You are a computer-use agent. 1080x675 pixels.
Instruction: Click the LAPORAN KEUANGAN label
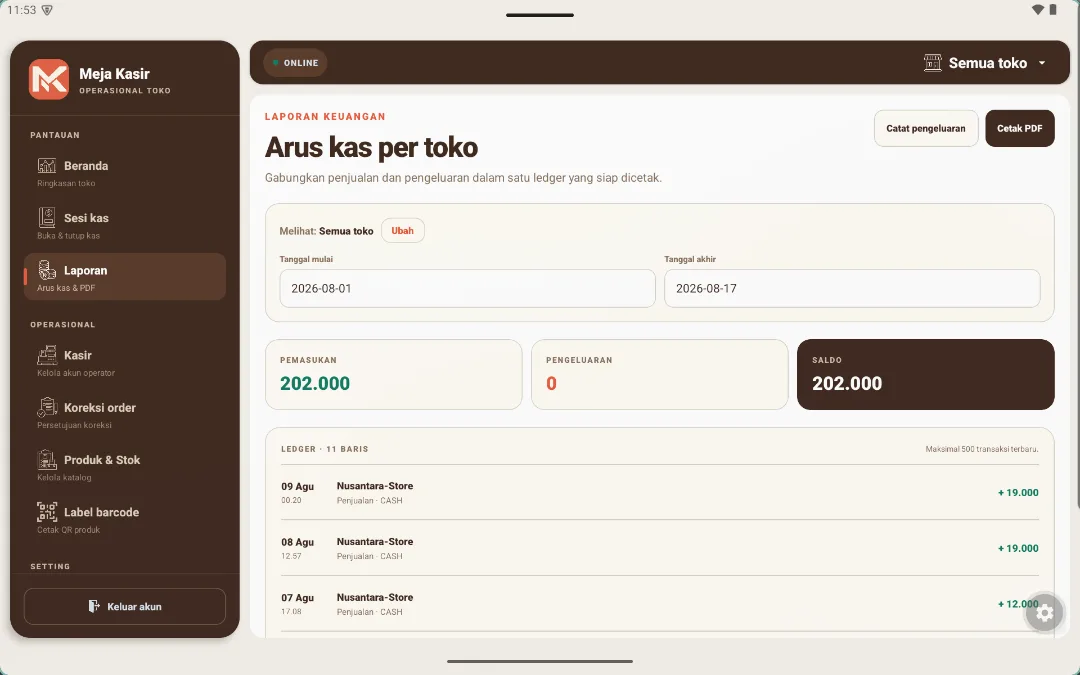pos(325,116)
